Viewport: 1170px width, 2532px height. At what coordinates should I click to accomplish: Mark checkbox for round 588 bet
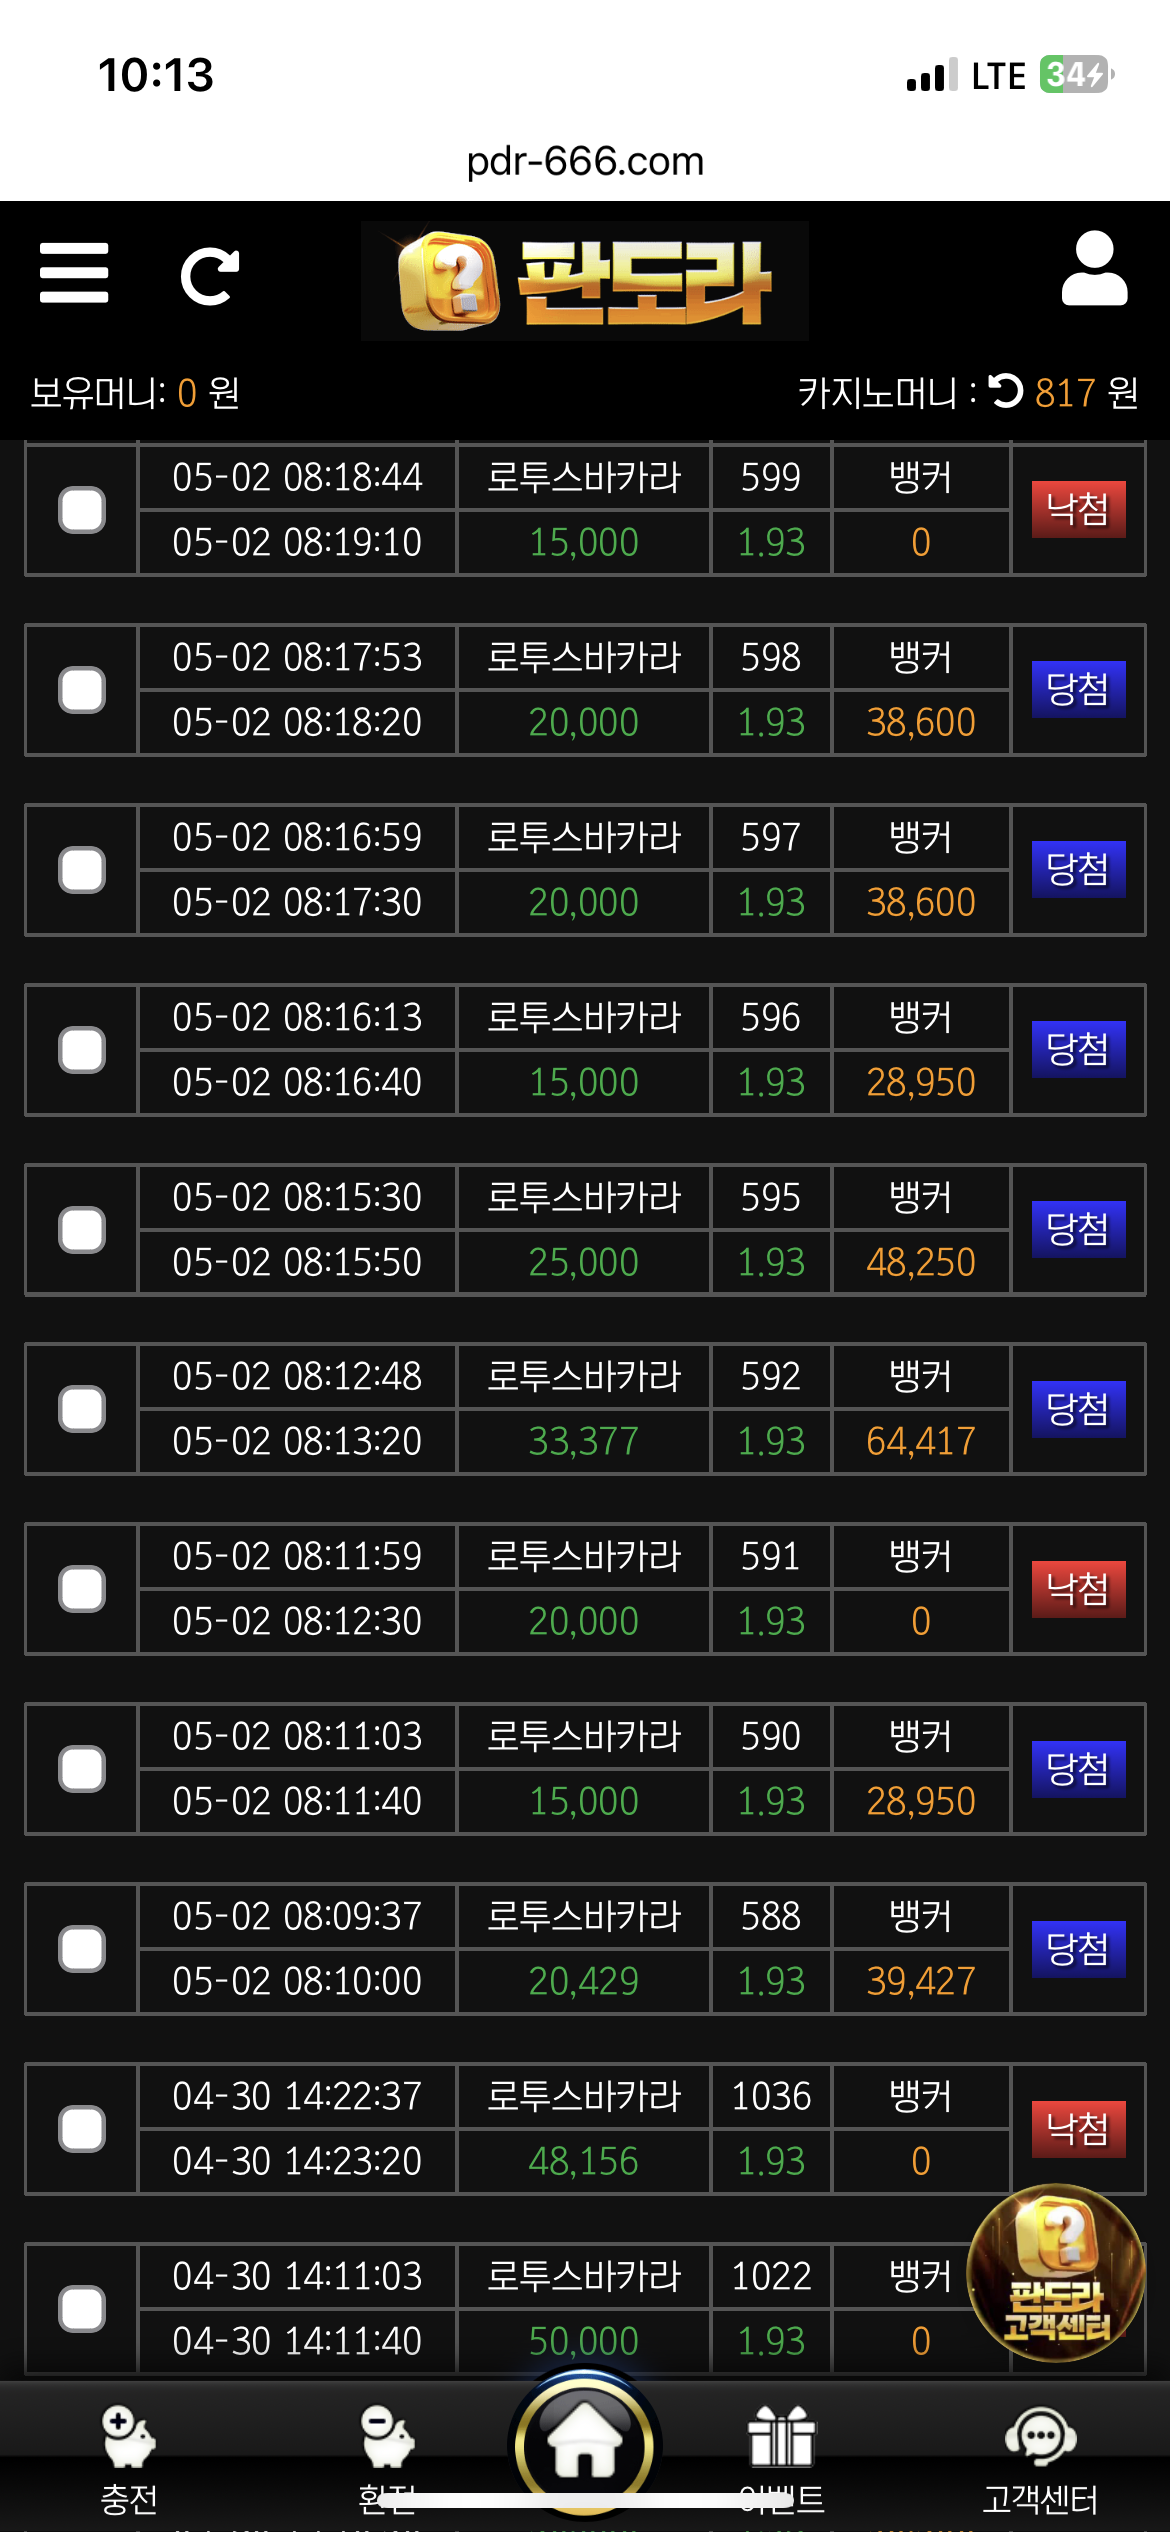(82, 1949)
